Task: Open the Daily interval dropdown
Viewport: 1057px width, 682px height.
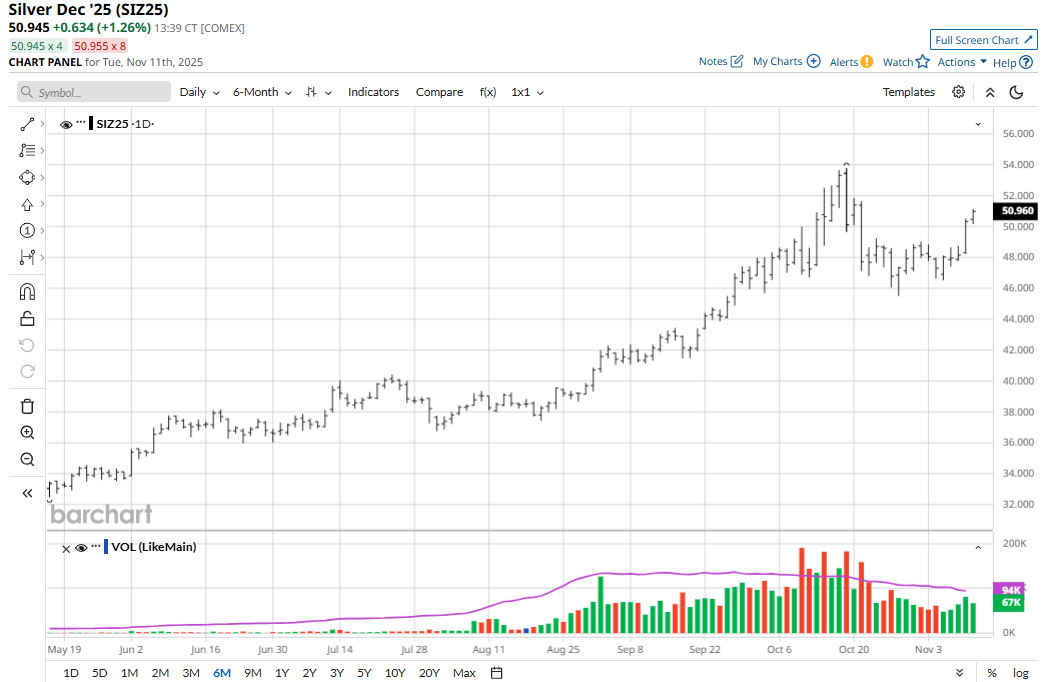Action: (x=200, y=92)
